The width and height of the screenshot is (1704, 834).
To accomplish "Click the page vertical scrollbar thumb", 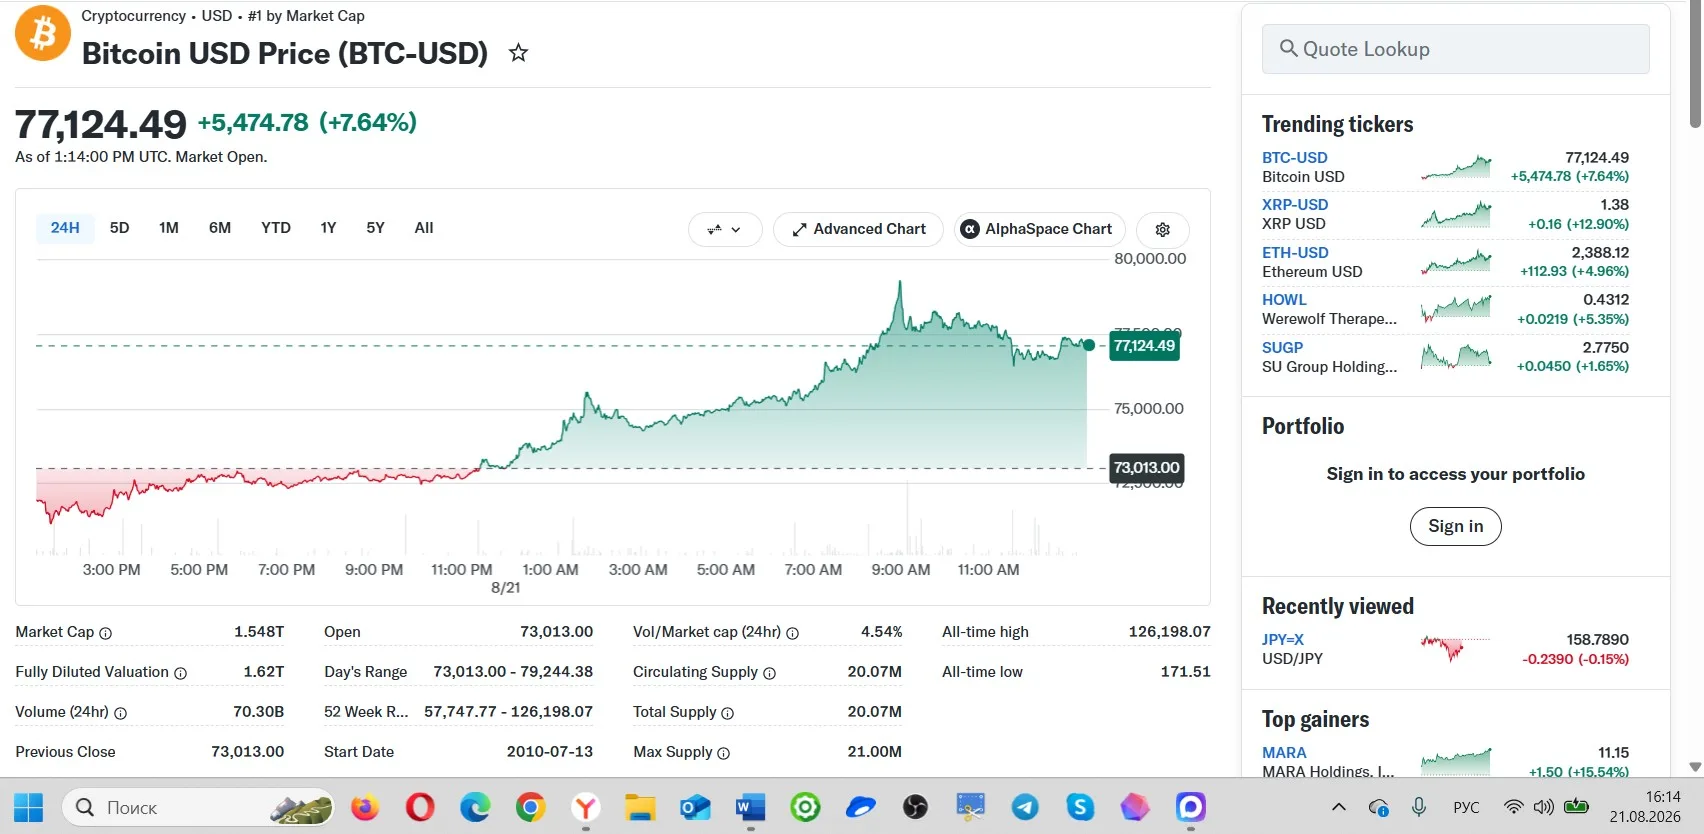I will 1695,64.
